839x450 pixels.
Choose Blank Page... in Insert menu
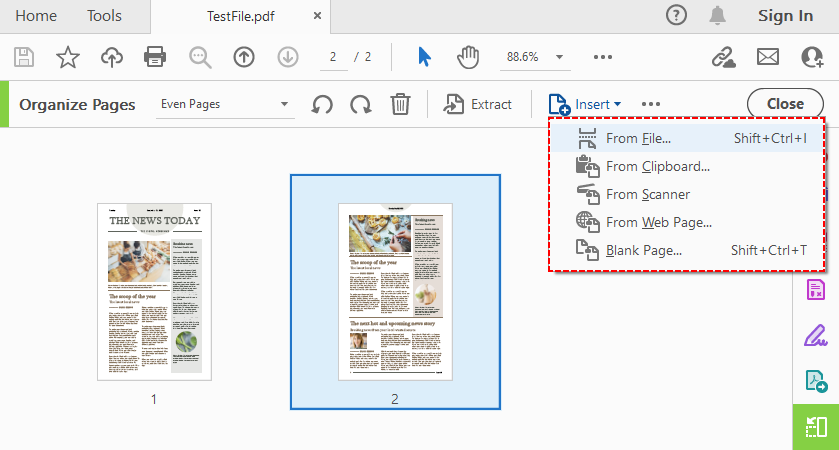point(688,250)
